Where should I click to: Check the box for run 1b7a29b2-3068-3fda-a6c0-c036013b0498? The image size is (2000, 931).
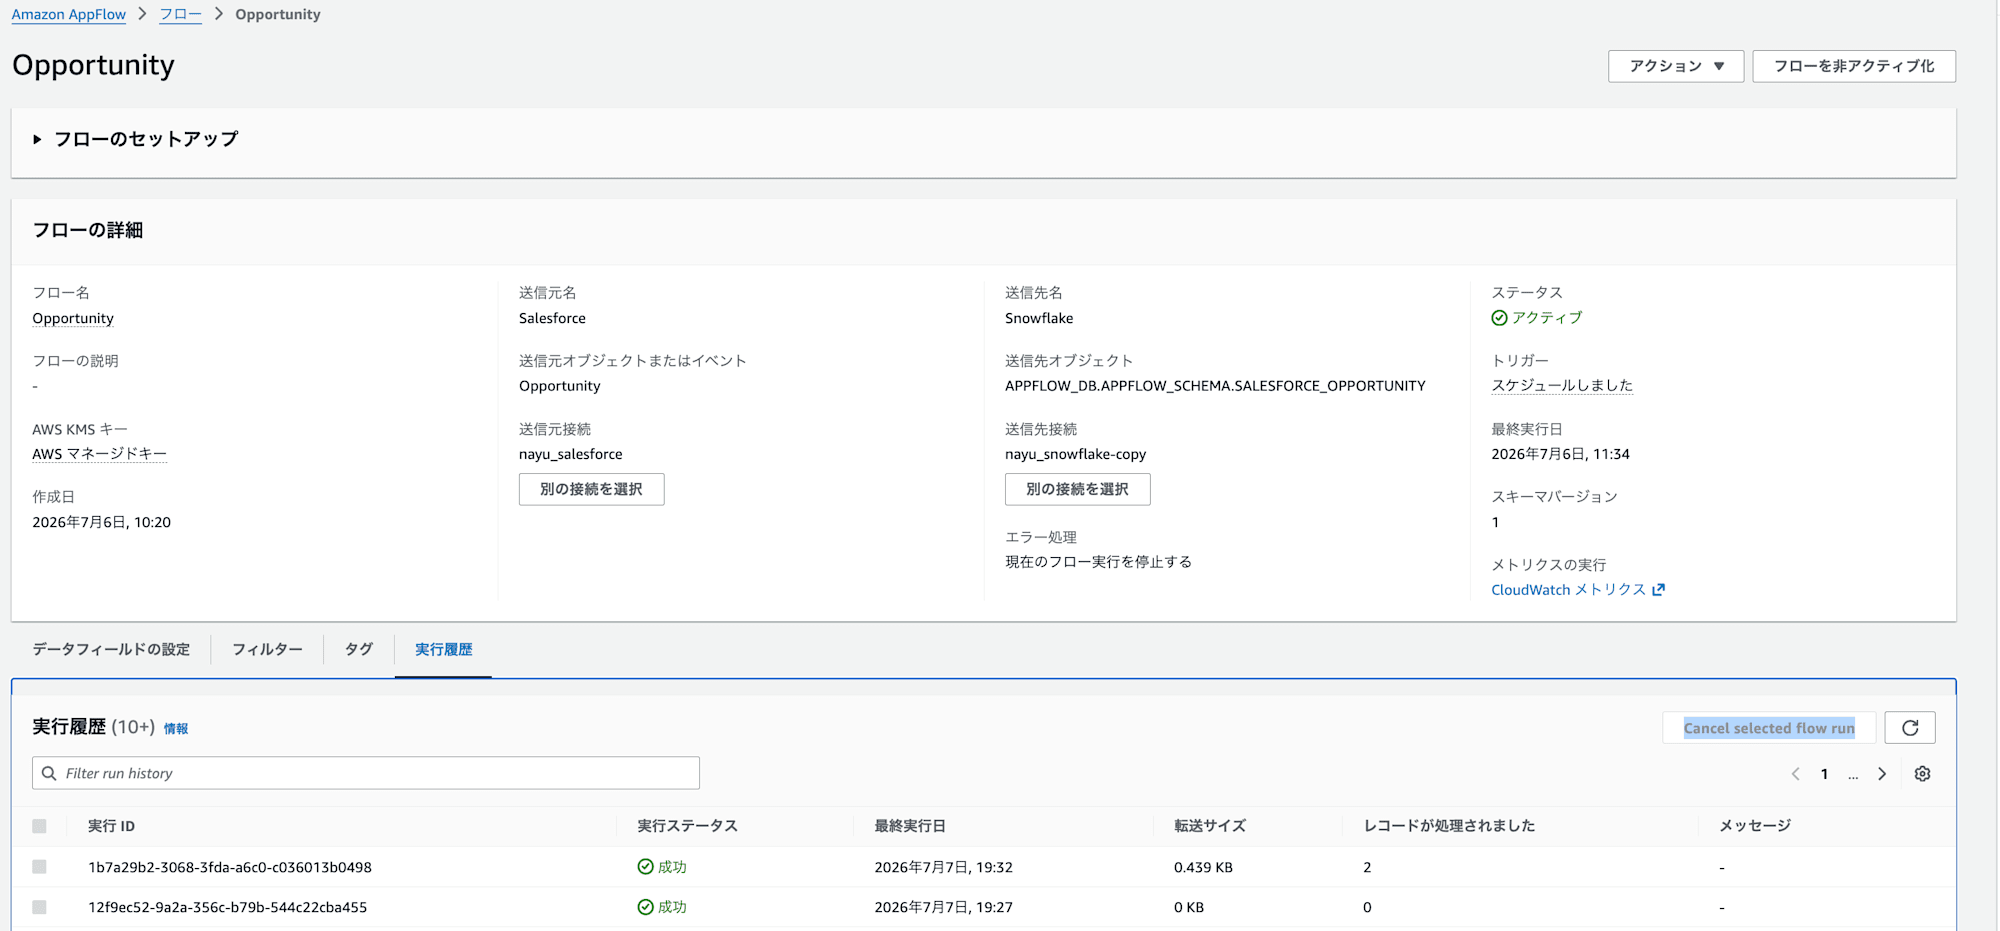click(39, 867)
